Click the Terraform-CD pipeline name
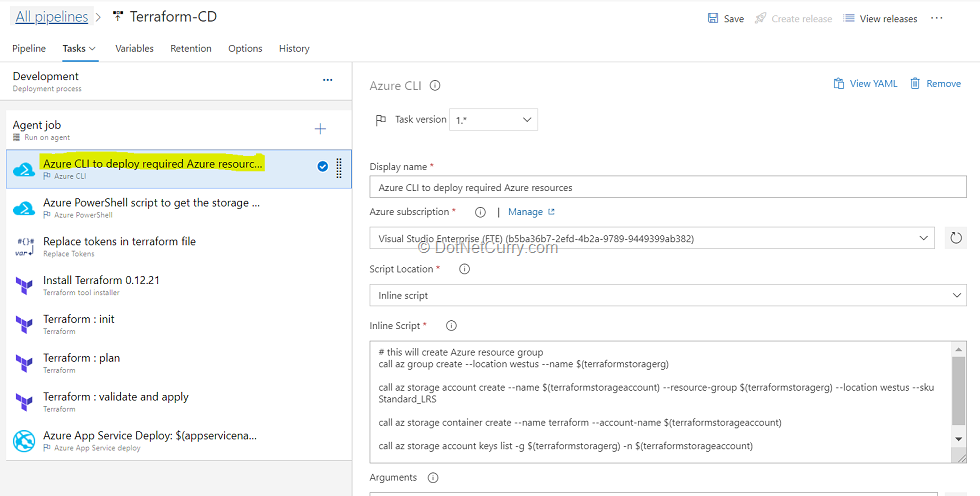Viewport: 980px width, 496px height. click(173, 17)
